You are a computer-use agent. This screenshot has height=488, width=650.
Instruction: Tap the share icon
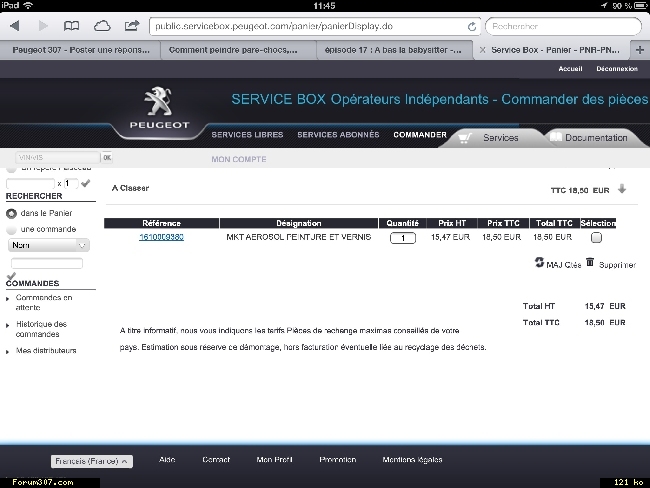pos(132,26)
